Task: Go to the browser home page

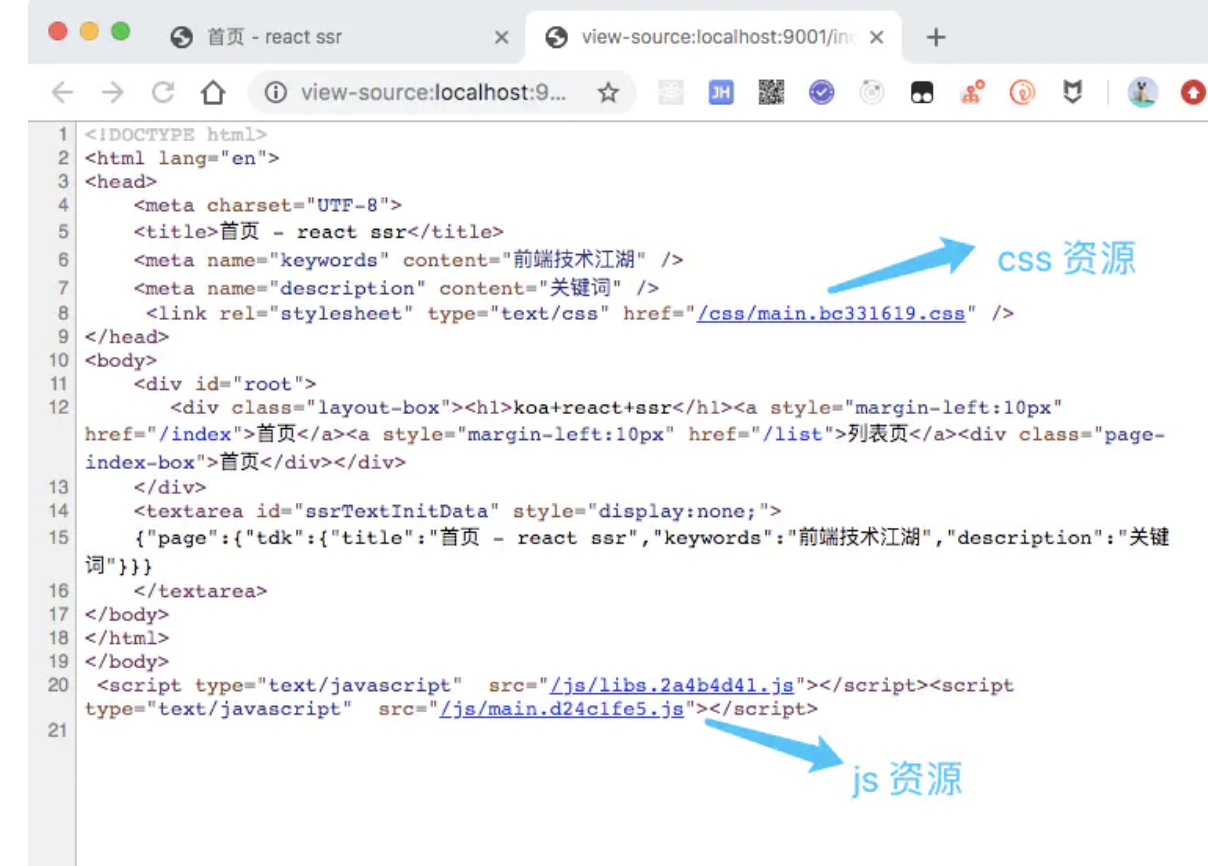Action: point(213,93)
